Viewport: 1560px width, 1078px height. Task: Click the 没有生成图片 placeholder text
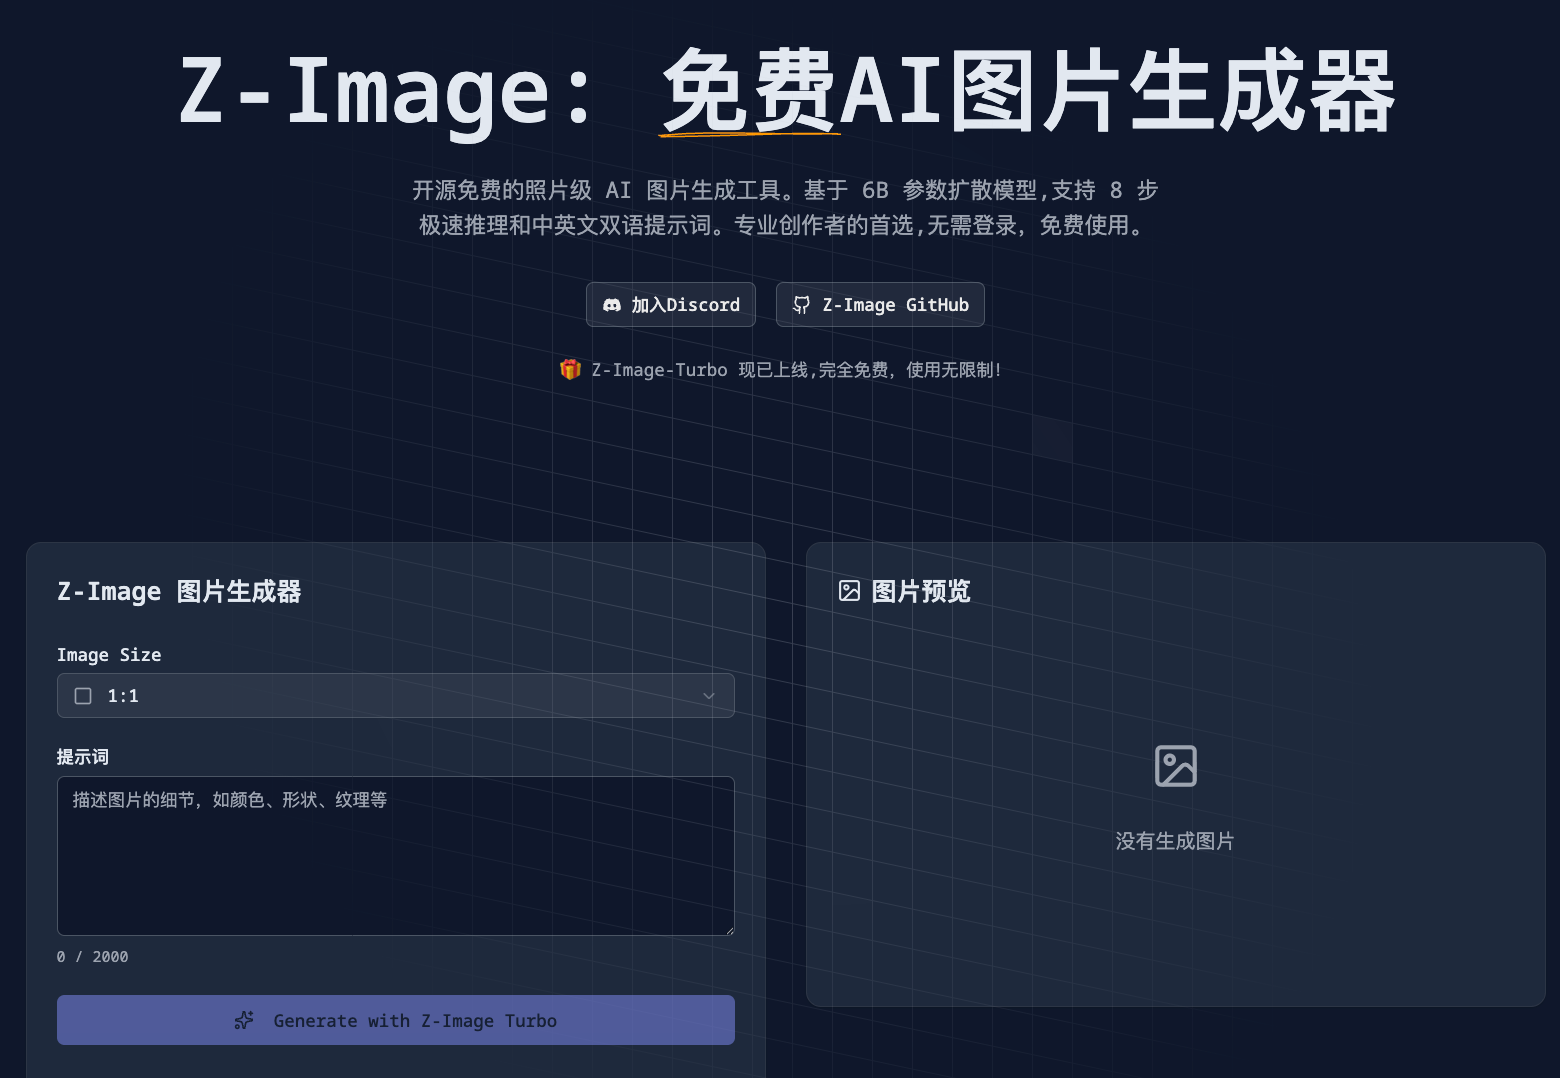[1175, 841]
